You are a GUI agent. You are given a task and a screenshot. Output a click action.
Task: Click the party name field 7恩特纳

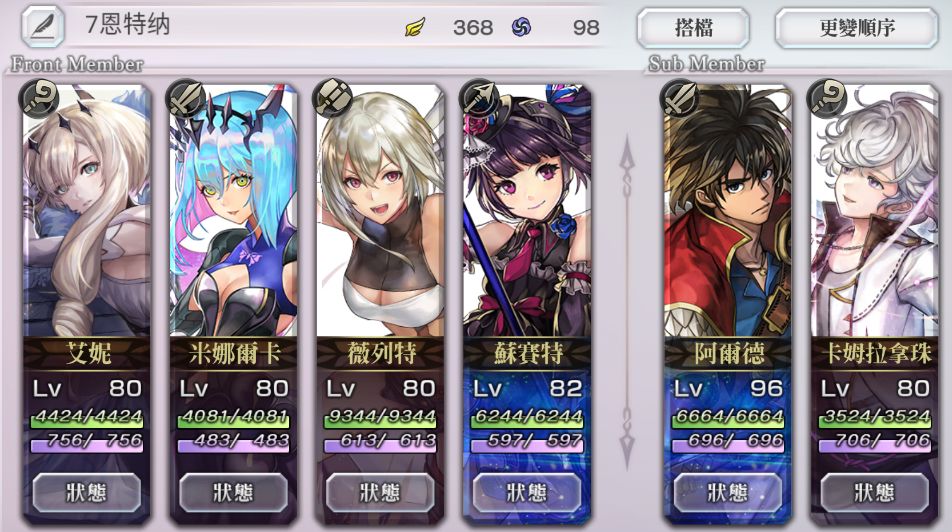click(x=128, y=25)
